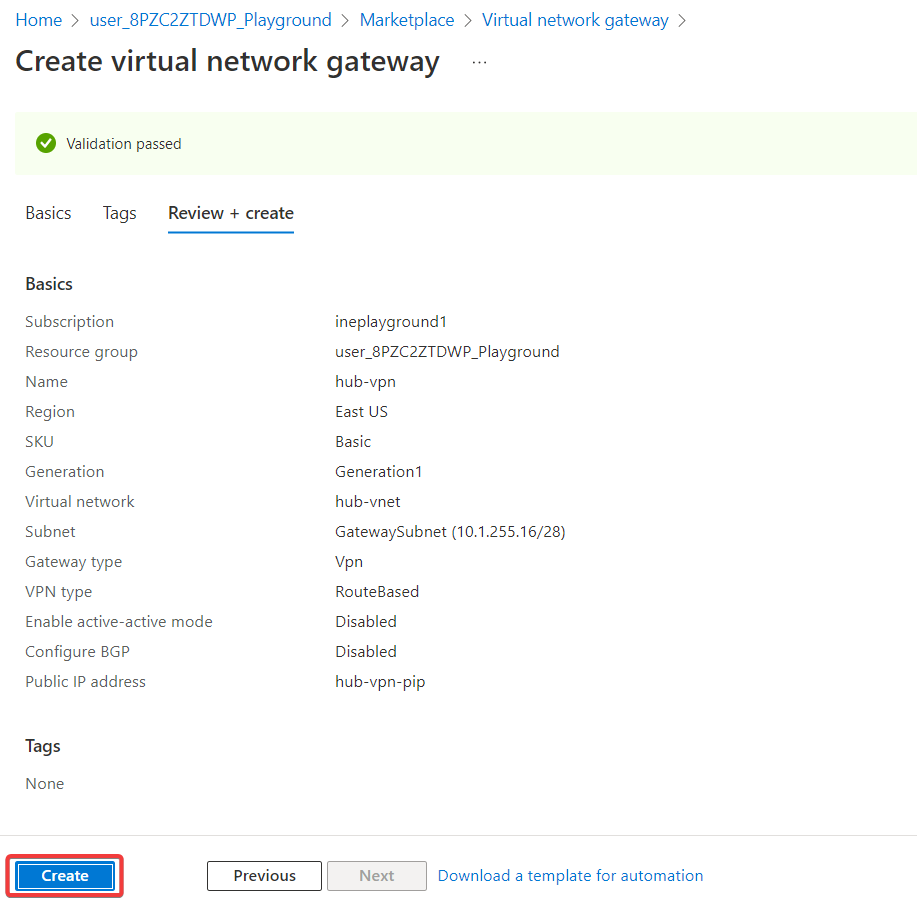This screenshot has width=917, height=908.
Task: Click the hub-vpn-pip public IP value
Action: (380, 682)
